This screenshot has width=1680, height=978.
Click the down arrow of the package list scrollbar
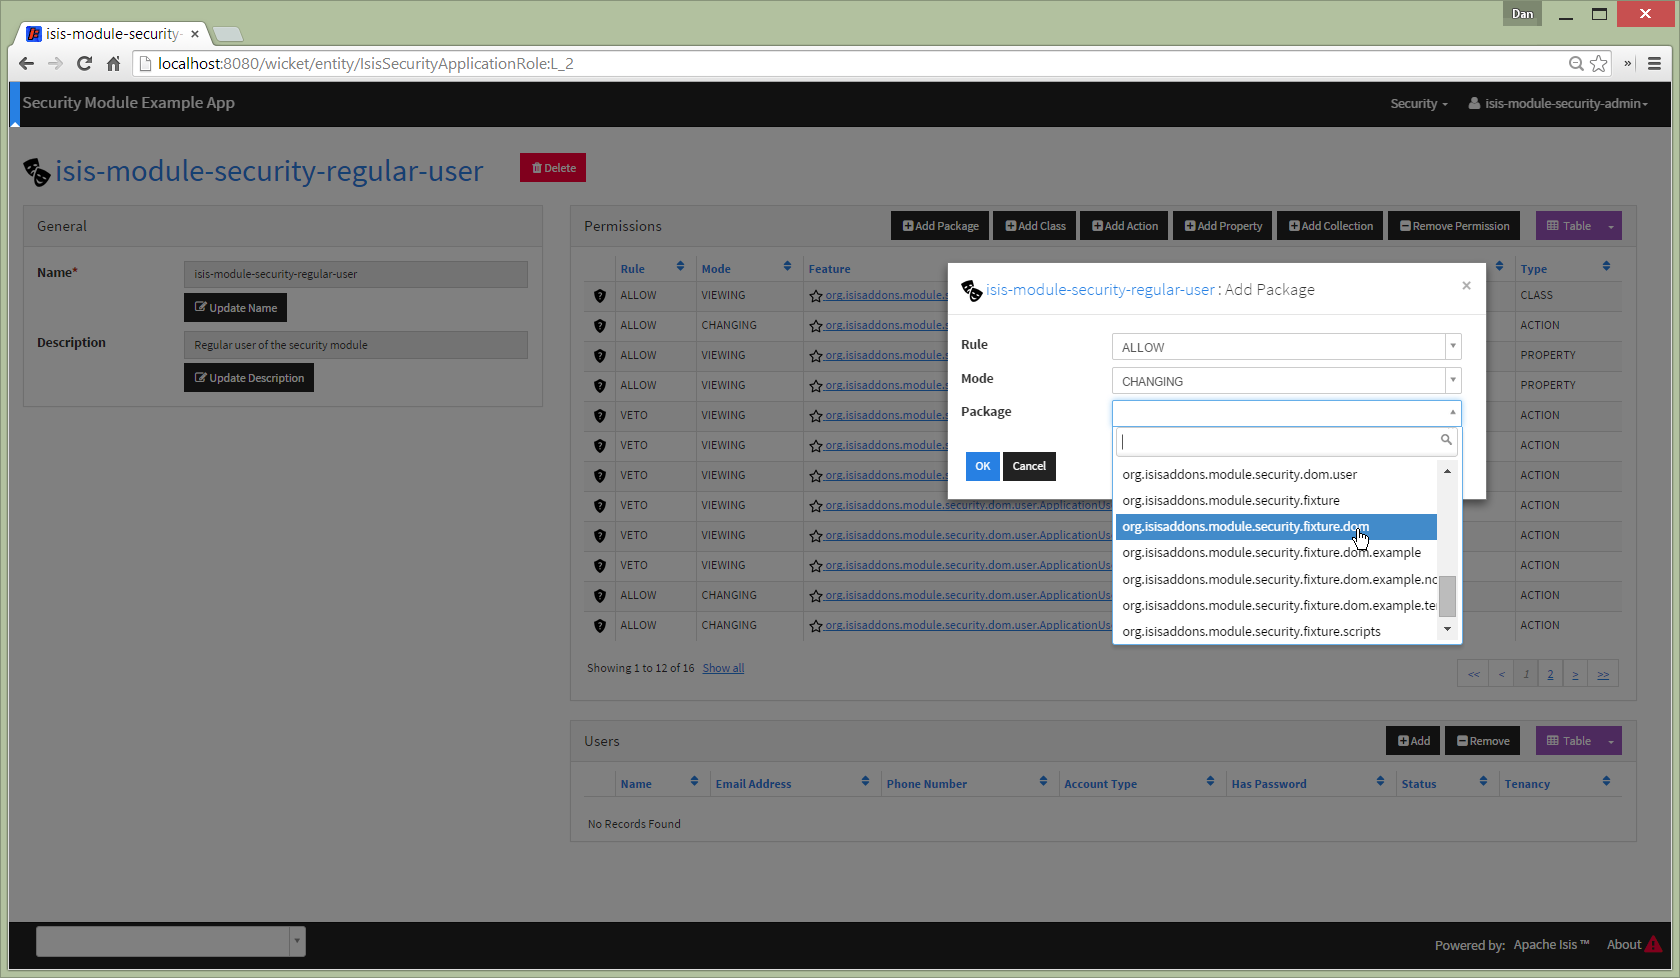tap(1447, 629)
